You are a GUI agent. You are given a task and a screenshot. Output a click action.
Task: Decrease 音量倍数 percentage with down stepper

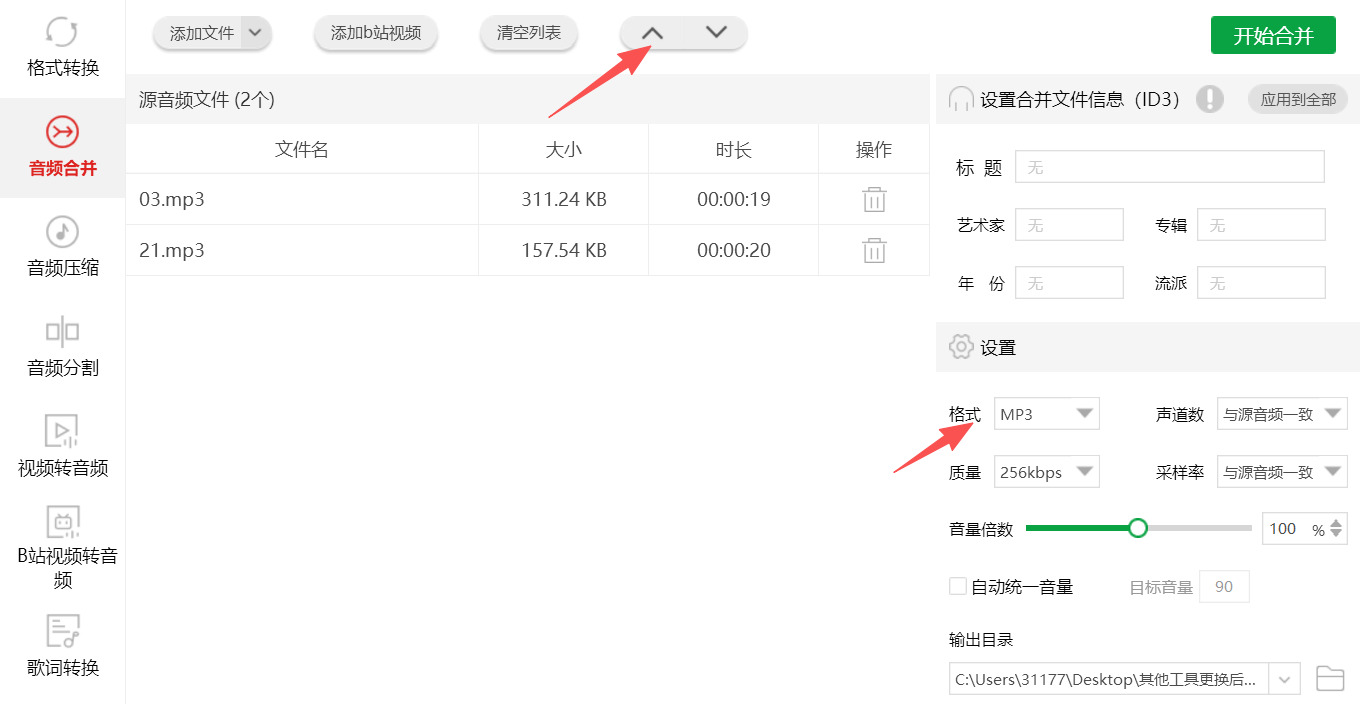[1337, 534]
